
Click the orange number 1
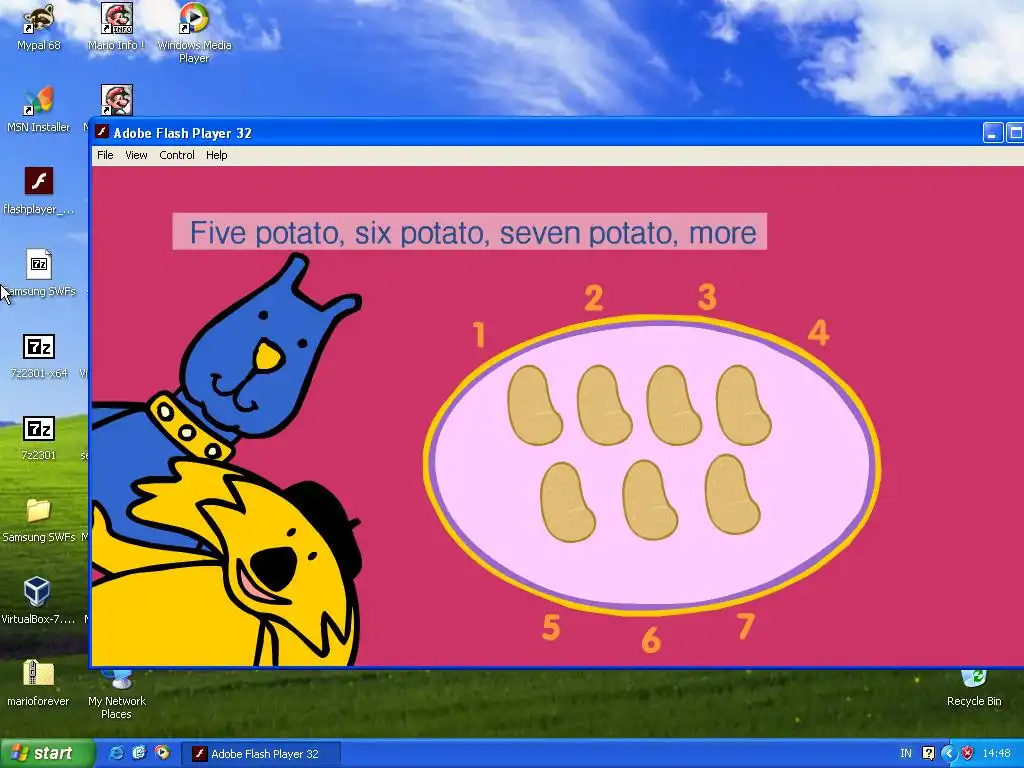480,334
